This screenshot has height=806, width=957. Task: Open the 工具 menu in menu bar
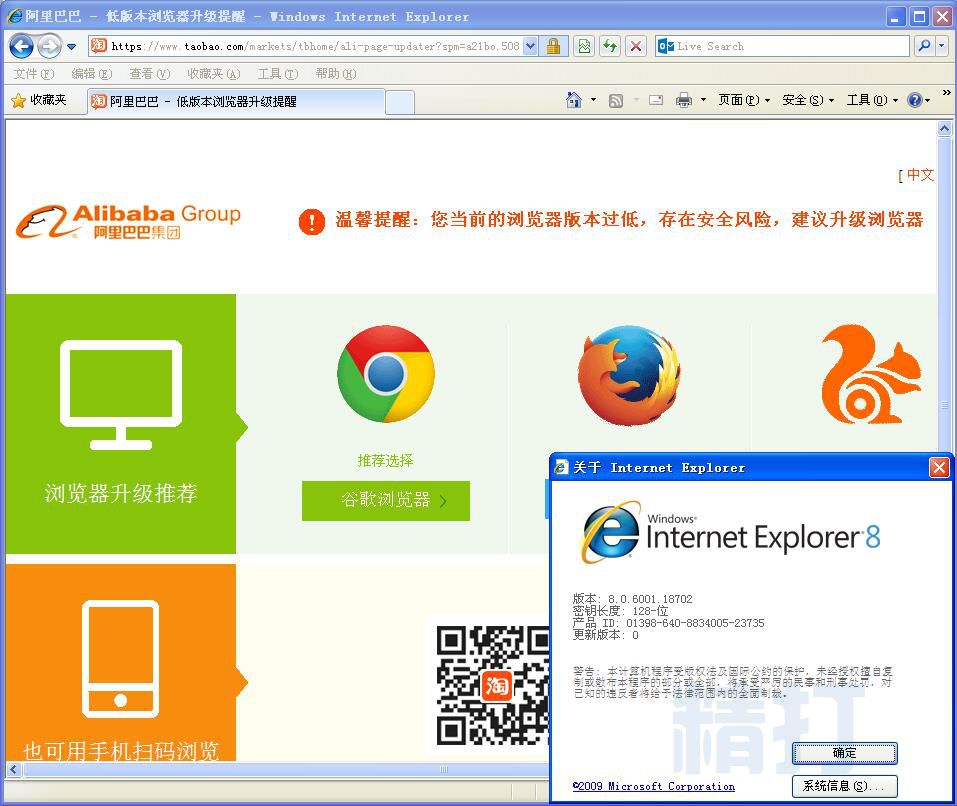tap(278, 74)
